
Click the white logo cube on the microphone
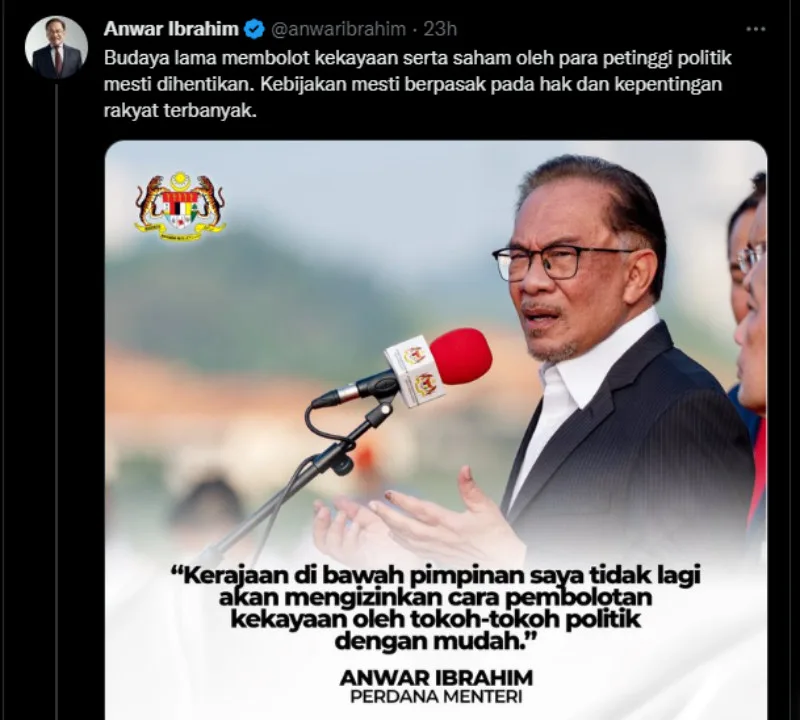414,370
